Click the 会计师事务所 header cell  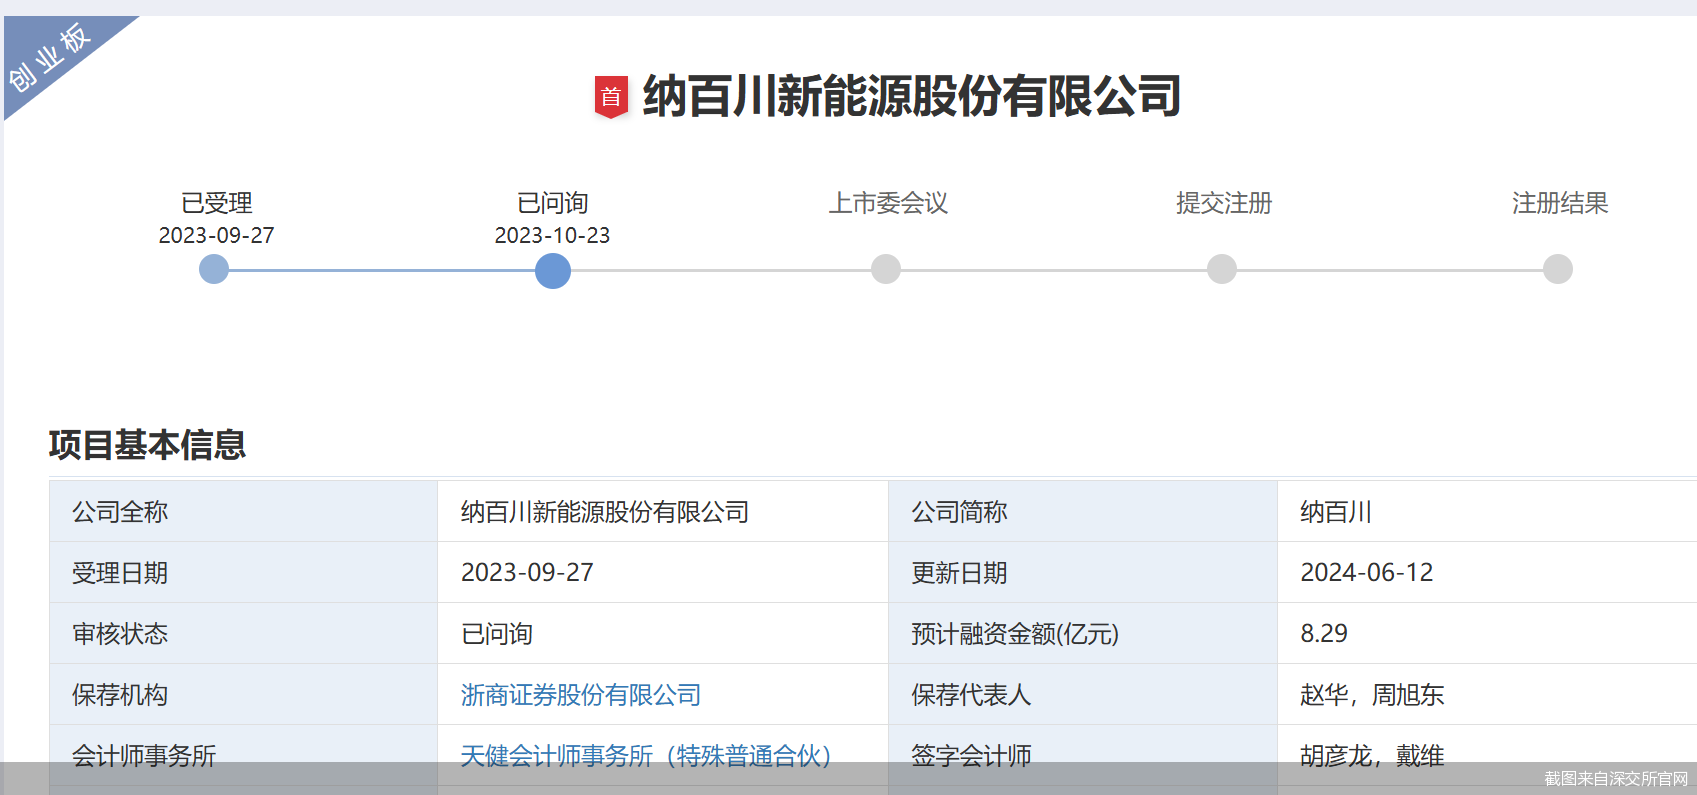tap(244, 756)
